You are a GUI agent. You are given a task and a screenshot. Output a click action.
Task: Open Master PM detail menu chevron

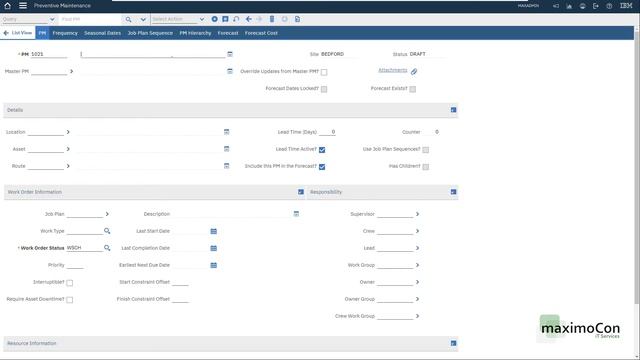click(71, 71)
